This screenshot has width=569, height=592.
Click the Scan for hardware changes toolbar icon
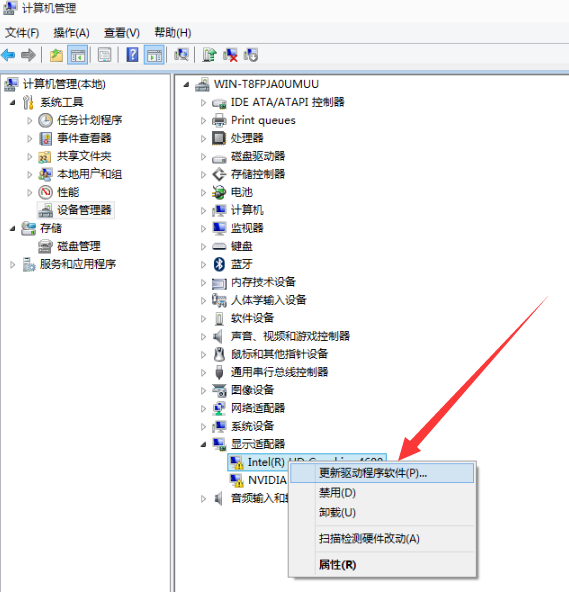(182, 55)
